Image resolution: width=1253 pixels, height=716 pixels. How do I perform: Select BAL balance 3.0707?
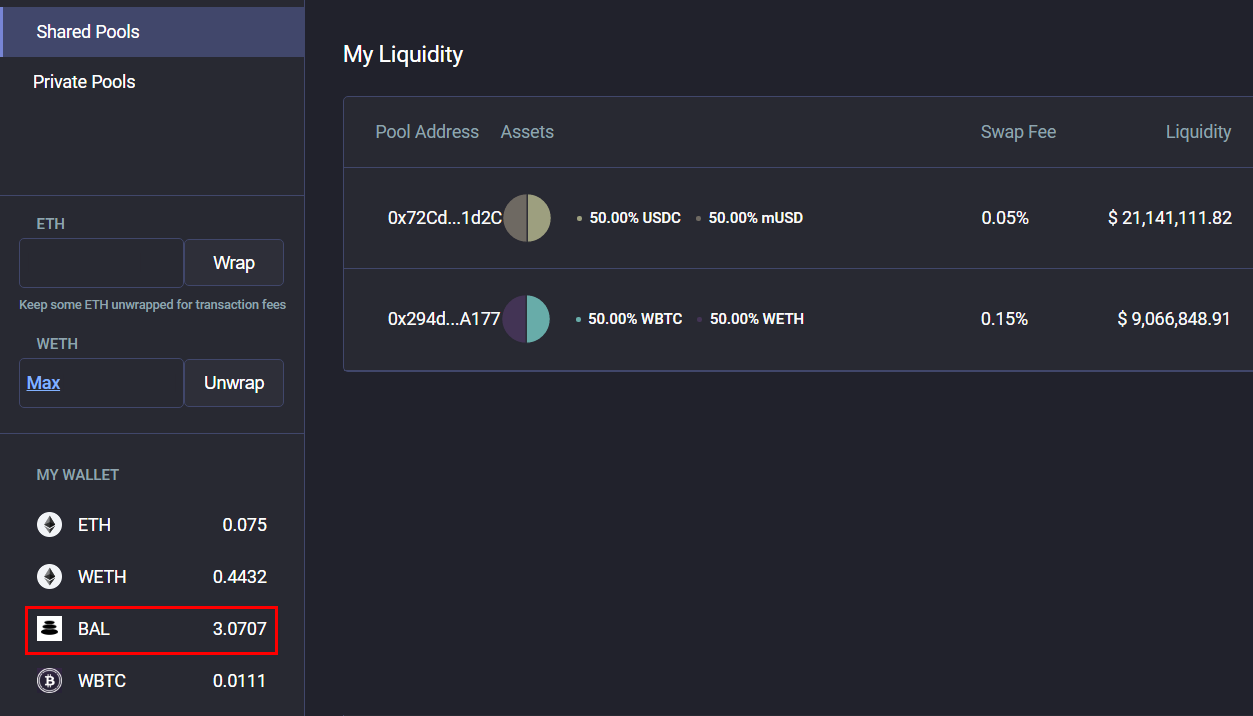[240, 629]
